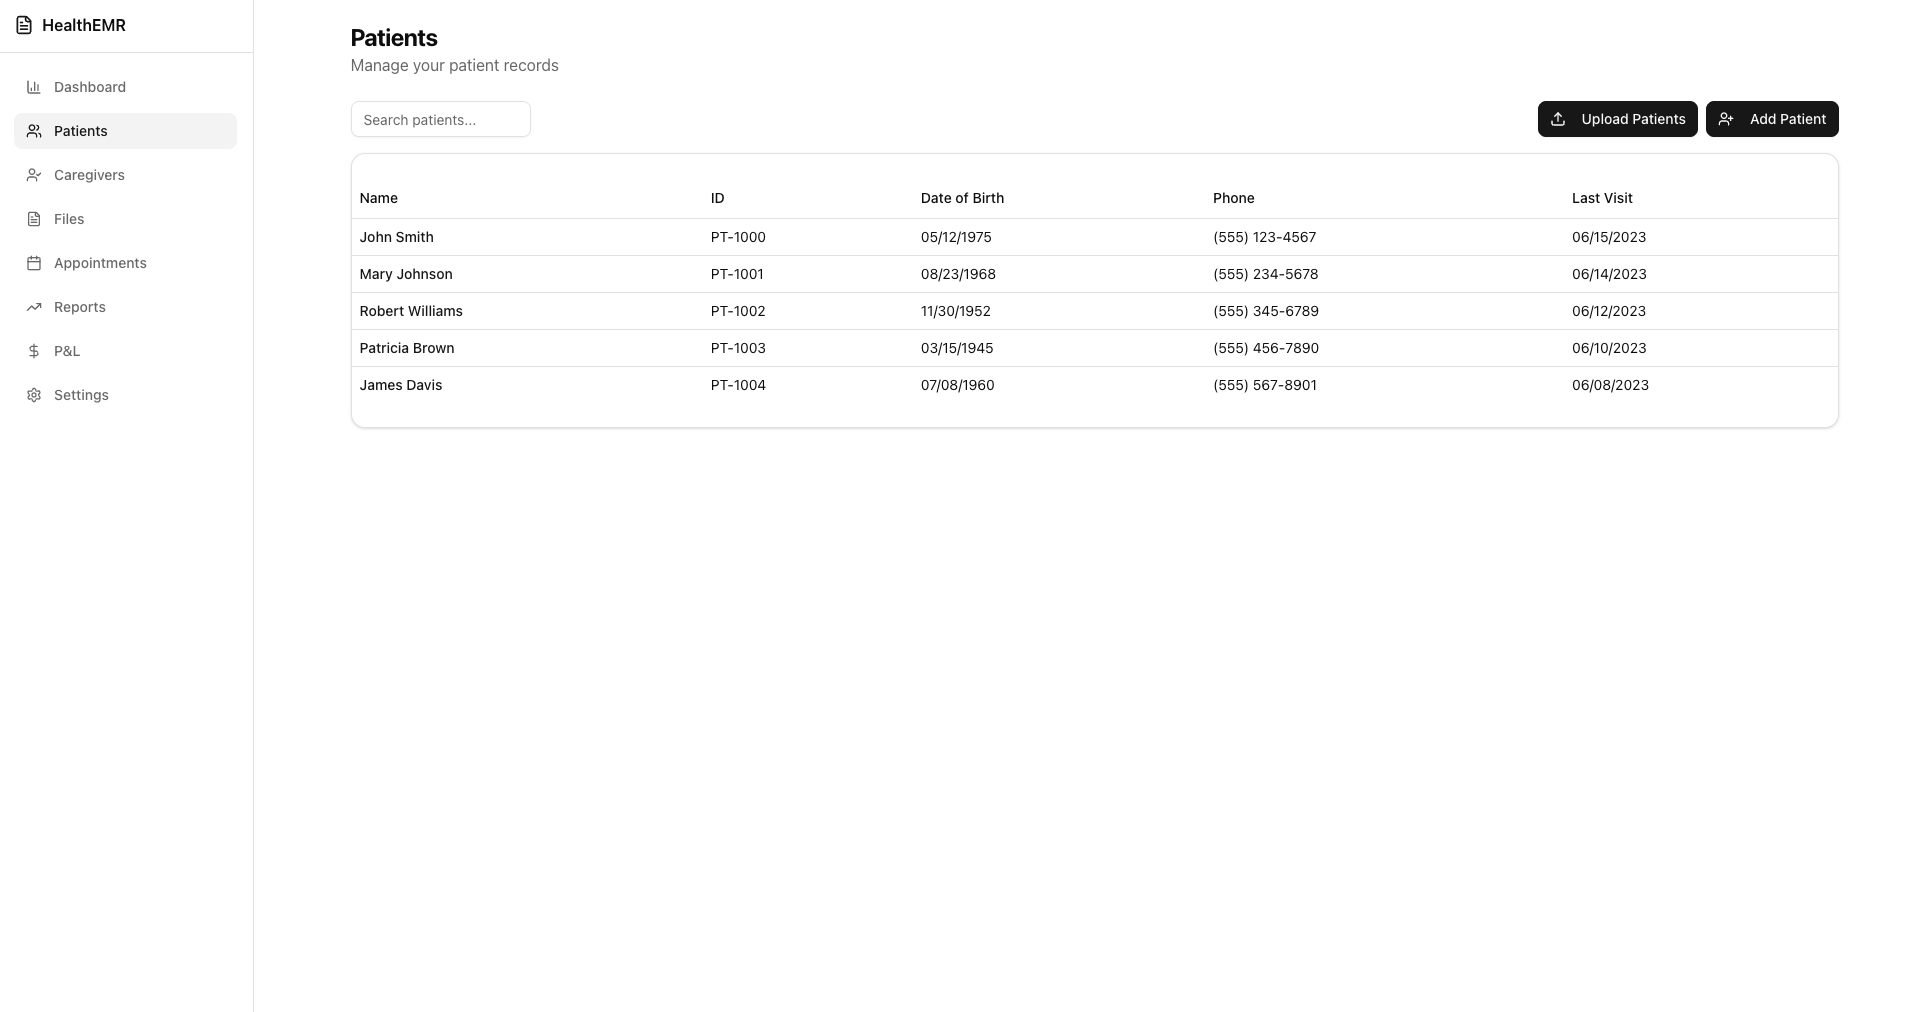
Task: Open the Dashboard section
Action: coord(89,87)
